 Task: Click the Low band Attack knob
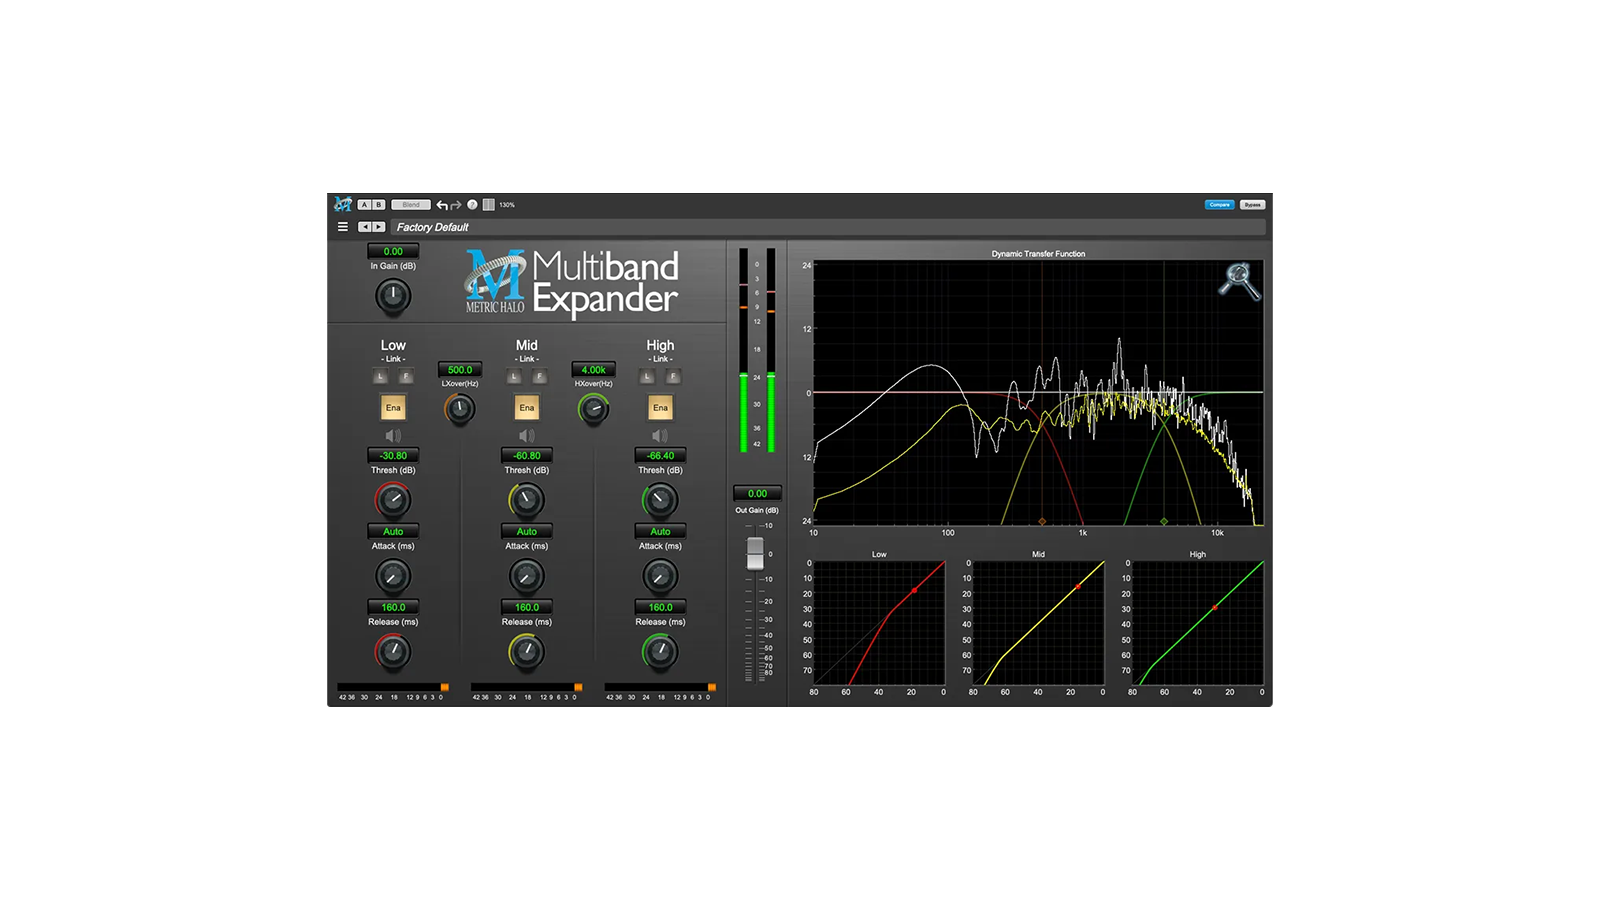[393, 576]
